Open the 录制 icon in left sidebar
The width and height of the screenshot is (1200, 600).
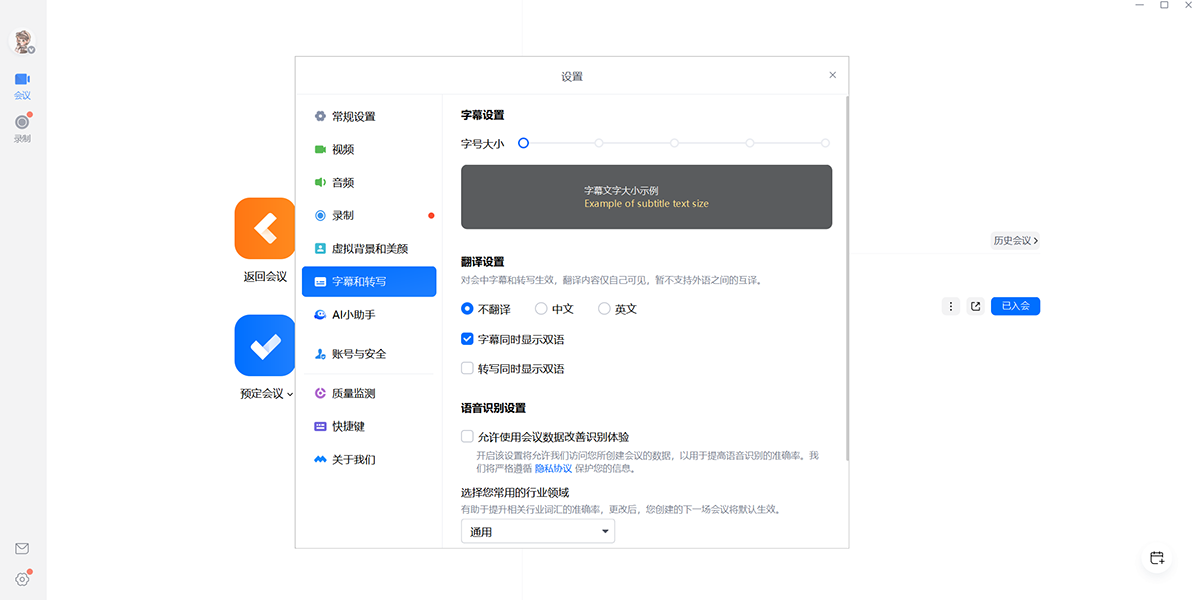22,122
